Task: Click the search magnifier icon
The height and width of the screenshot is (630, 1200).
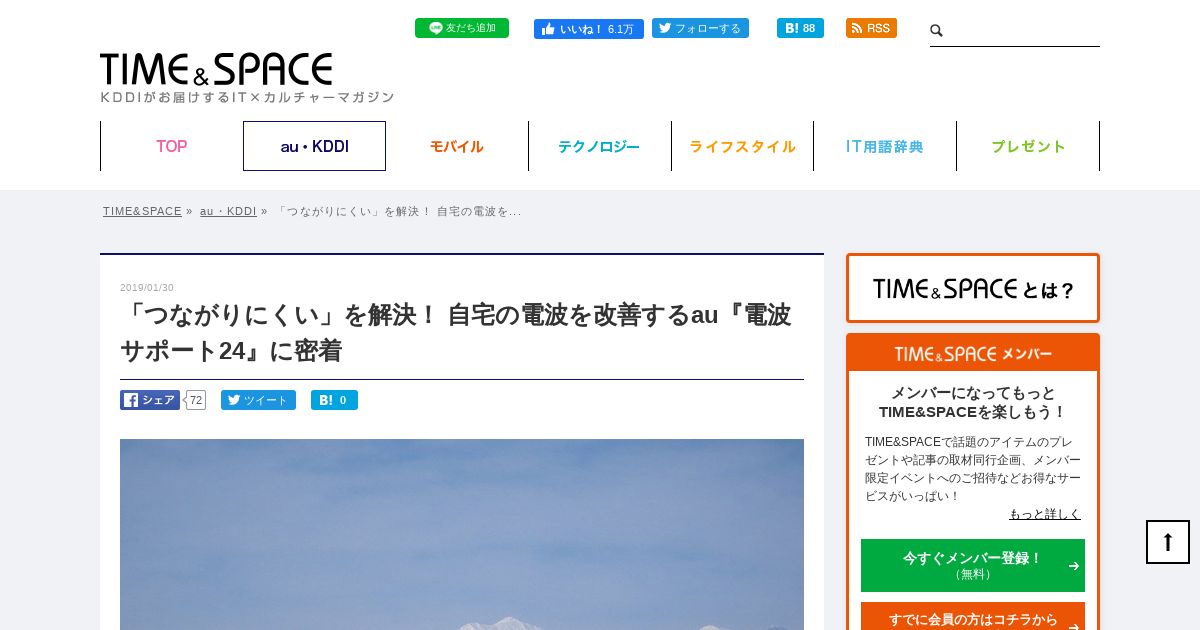Action: [x=937, y=31]
